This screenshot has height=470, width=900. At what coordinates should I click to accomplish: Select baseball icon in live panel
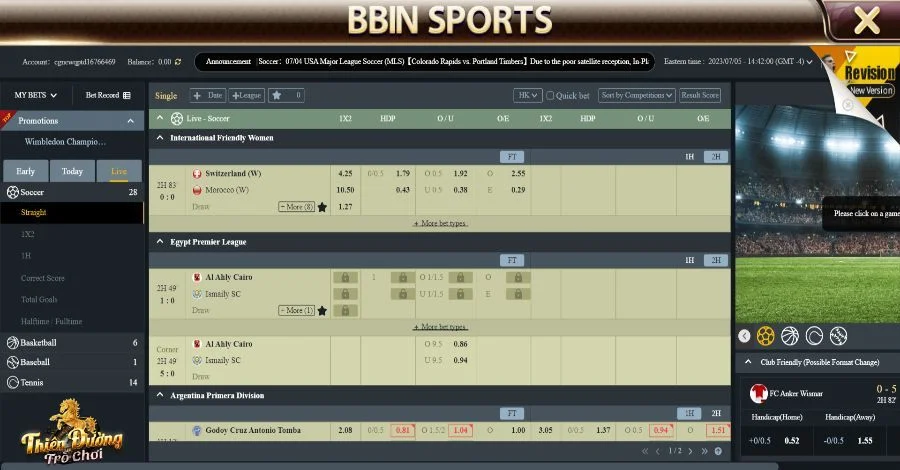tap(838, 336)
